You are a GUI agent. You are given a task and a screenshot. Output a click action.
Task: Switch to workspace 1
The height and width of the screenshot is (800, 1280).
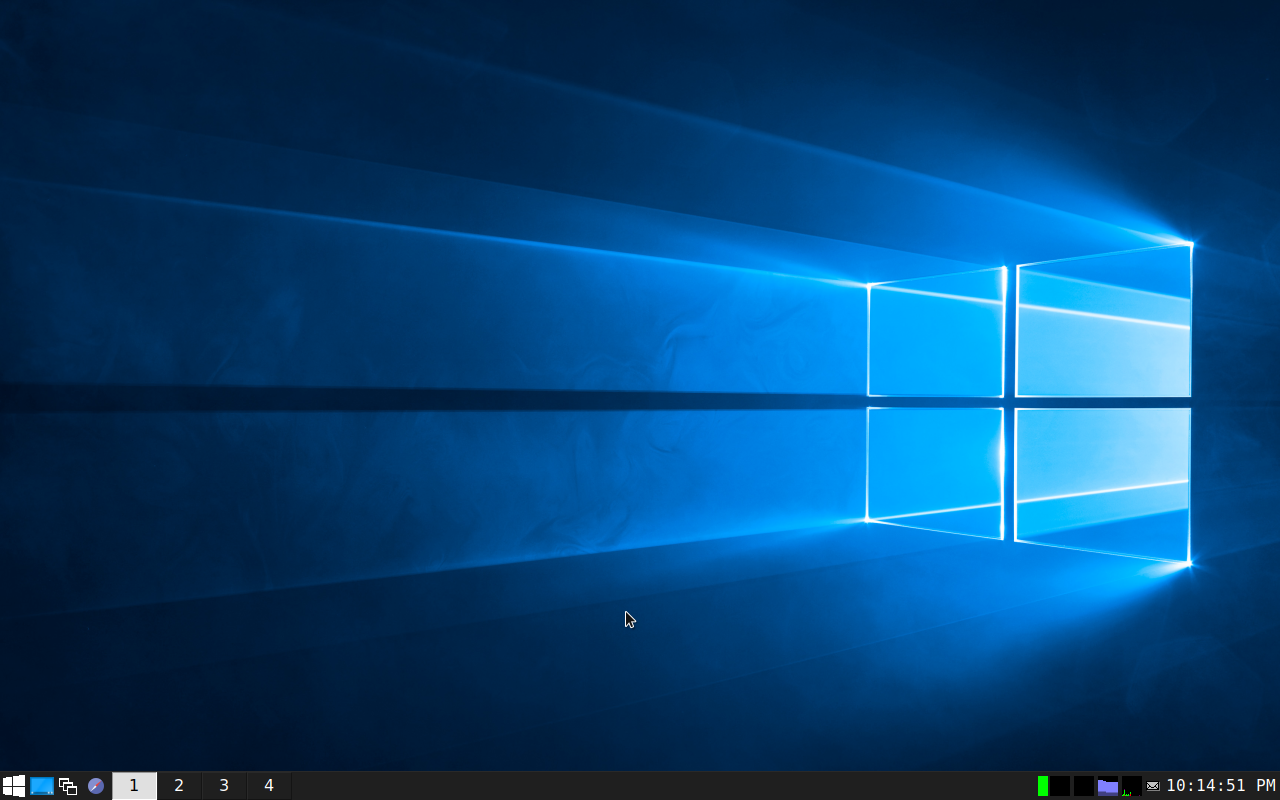coord(134,786)
